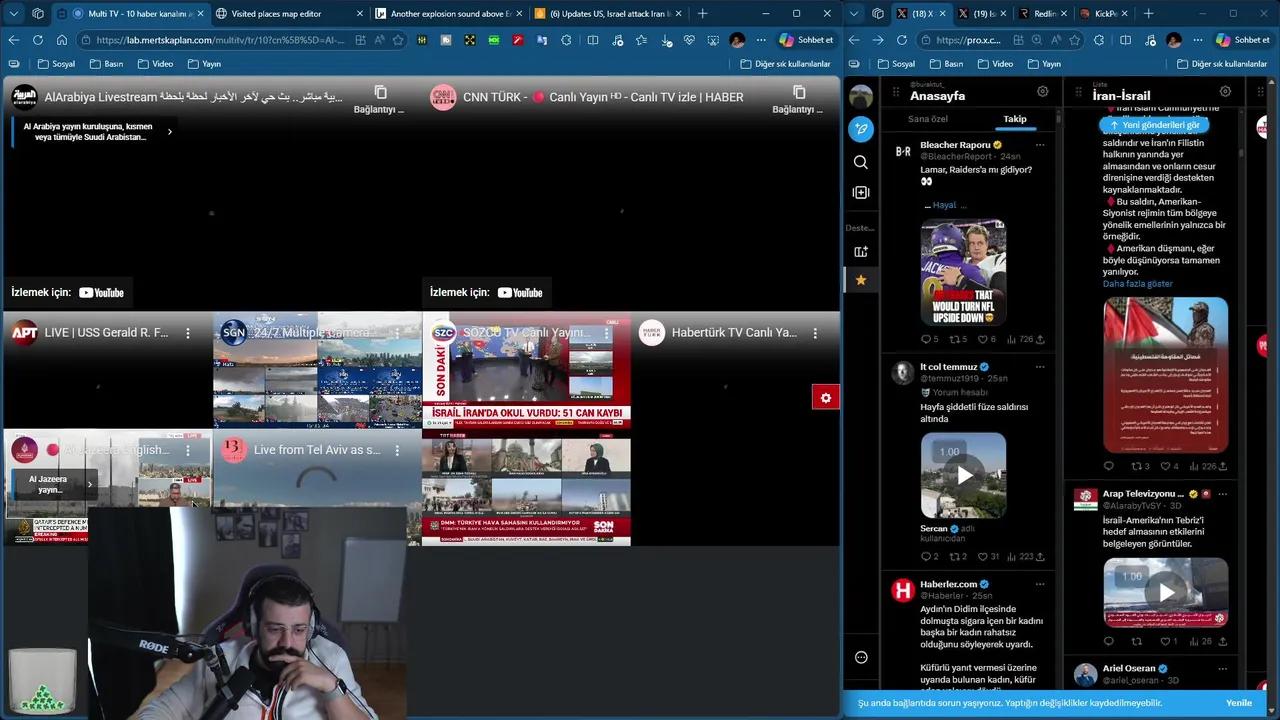Screen dimensions: 1280x720
Task: Switch to Another explosion sound browser tab
Action: pos(447,13)
